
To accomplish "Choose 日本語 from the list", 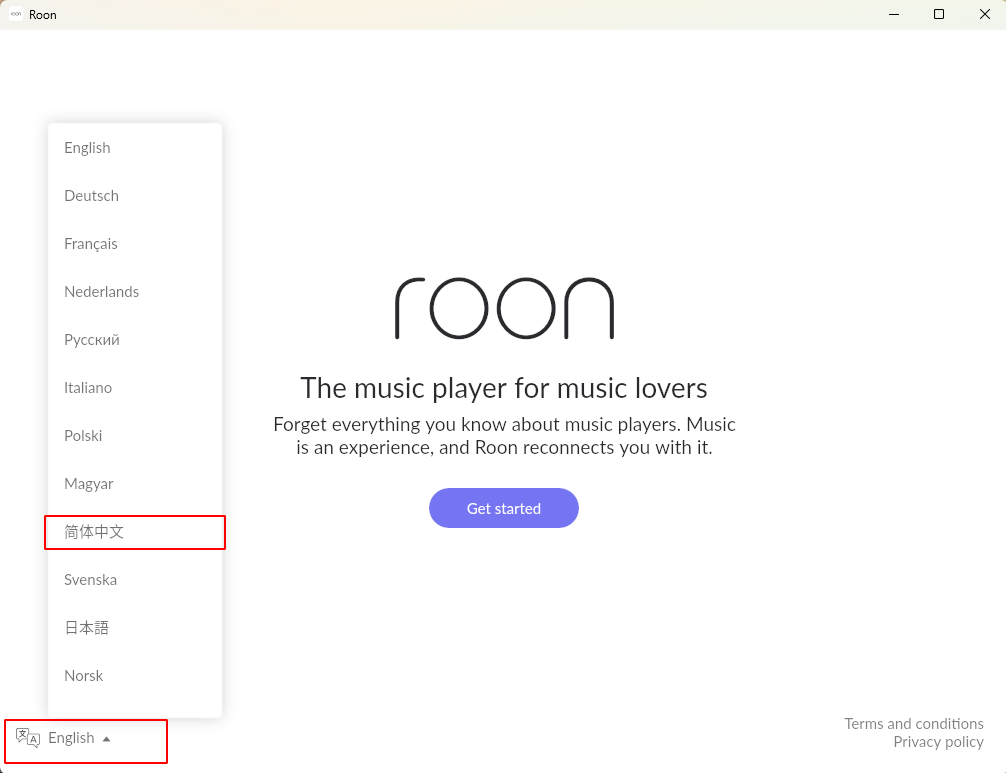I will 135,627.
